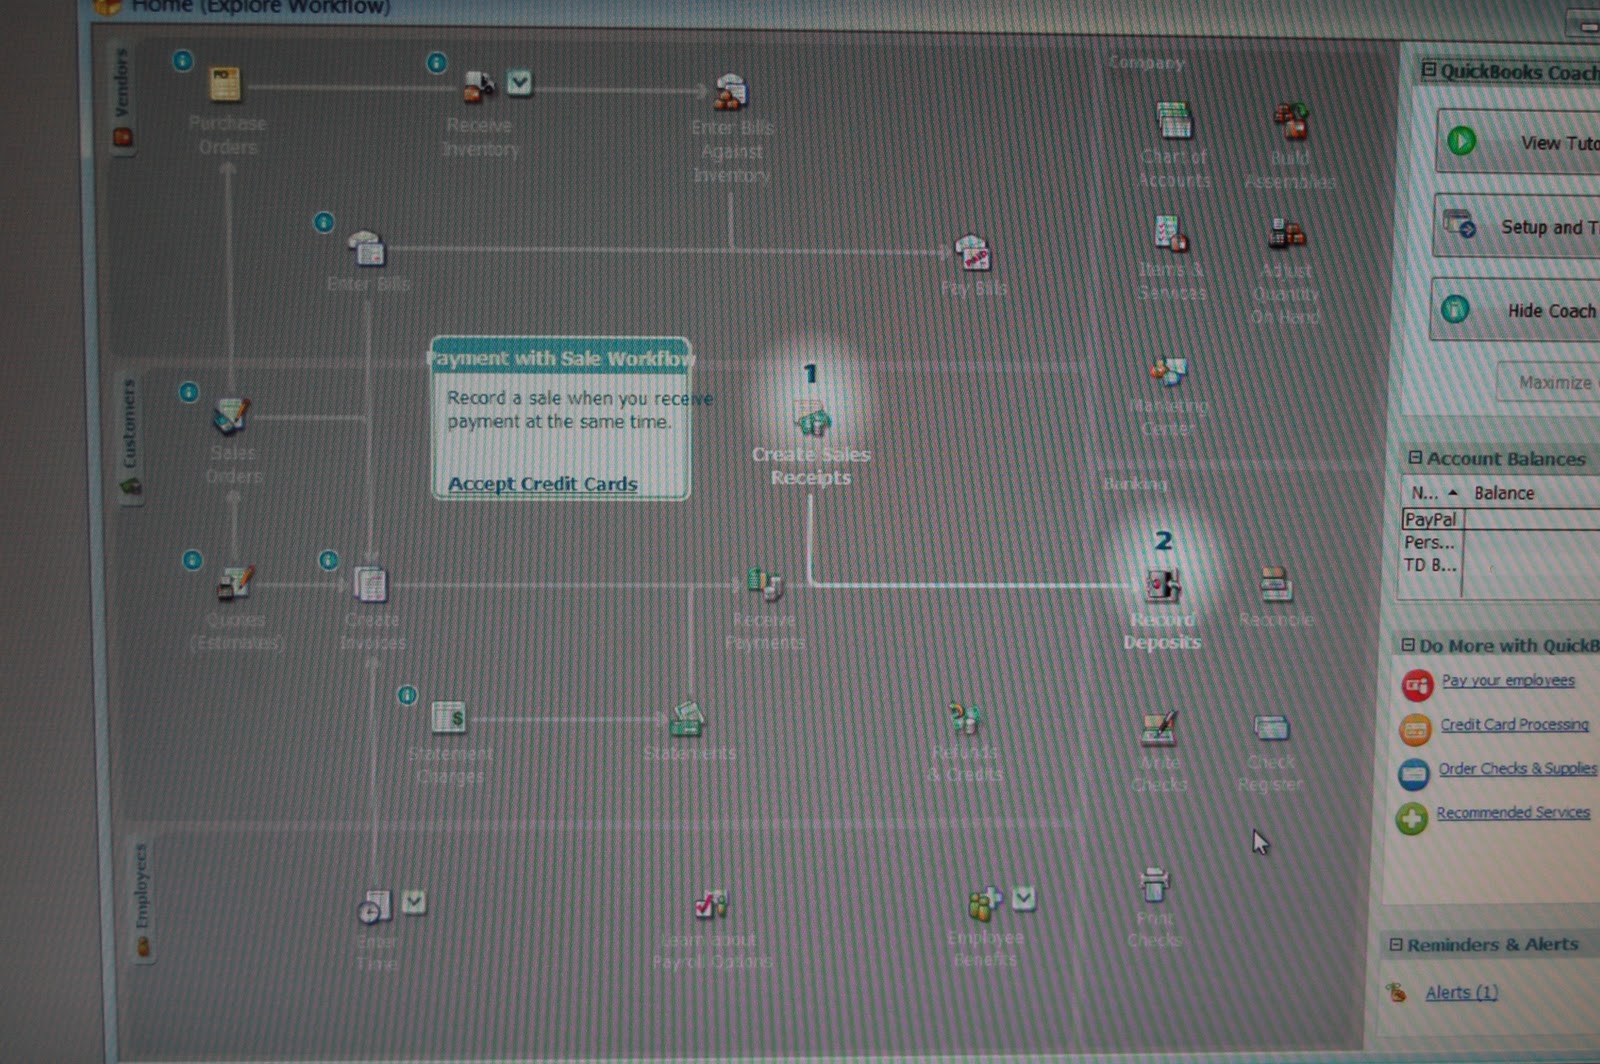This screenshot has height=1064, width=1600.
Task: Open the Order Checks & Supplies link
Action: tap(1517, 768)
